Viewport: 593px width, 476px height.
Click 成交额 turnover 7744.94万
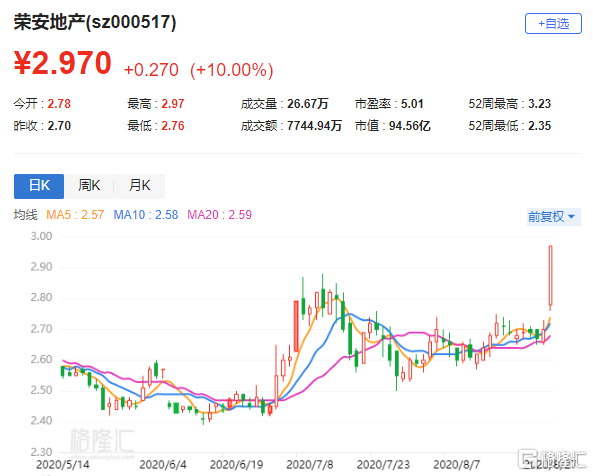[314, 126]
